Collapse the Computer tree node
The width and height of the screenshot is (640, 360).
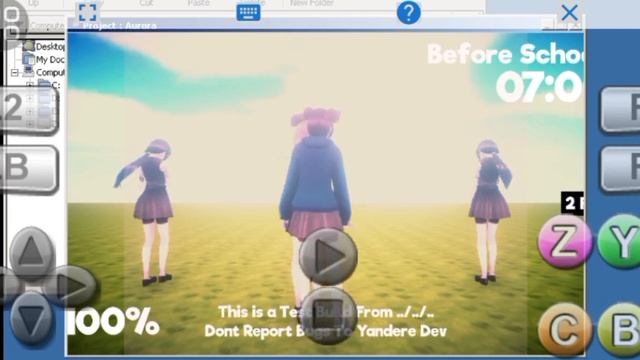tap(15, 73)
